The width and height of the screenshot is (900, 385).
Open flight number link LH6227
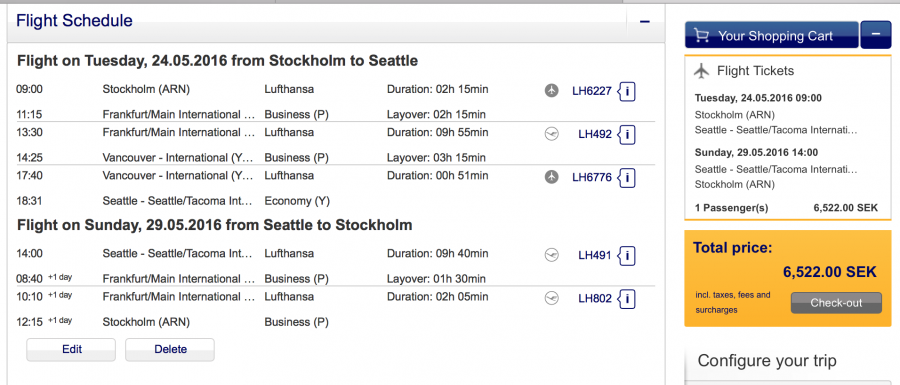click(592, 91)
